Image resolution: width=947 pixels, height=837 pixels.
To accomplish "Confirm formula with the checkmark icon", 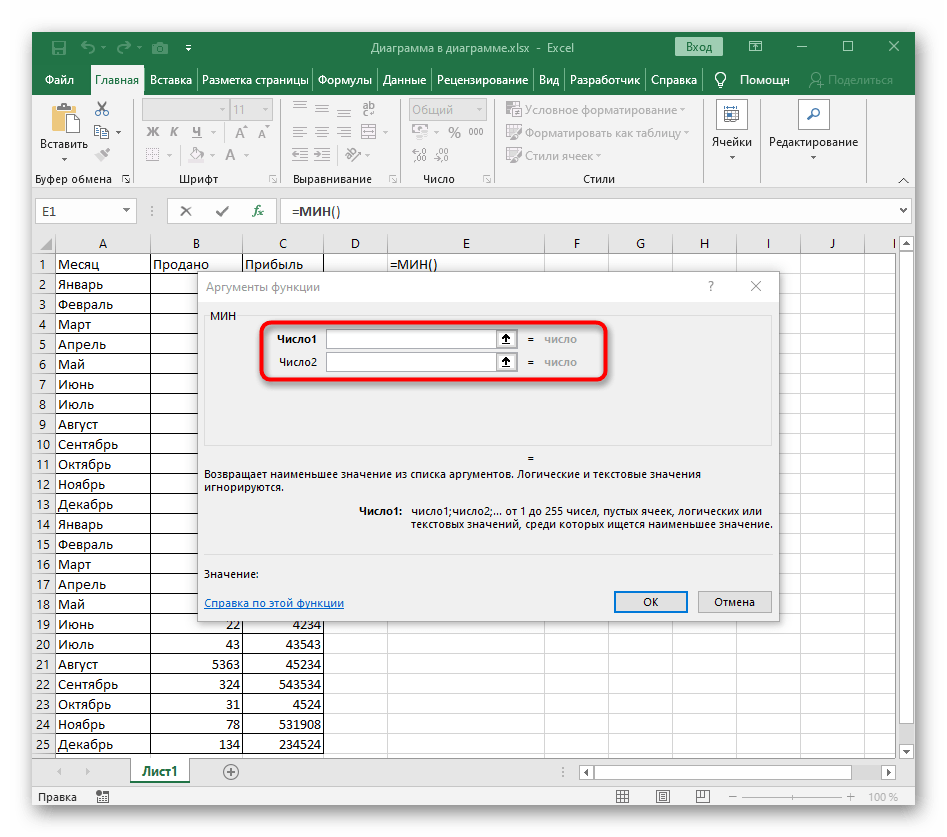I will click(222, 211).
